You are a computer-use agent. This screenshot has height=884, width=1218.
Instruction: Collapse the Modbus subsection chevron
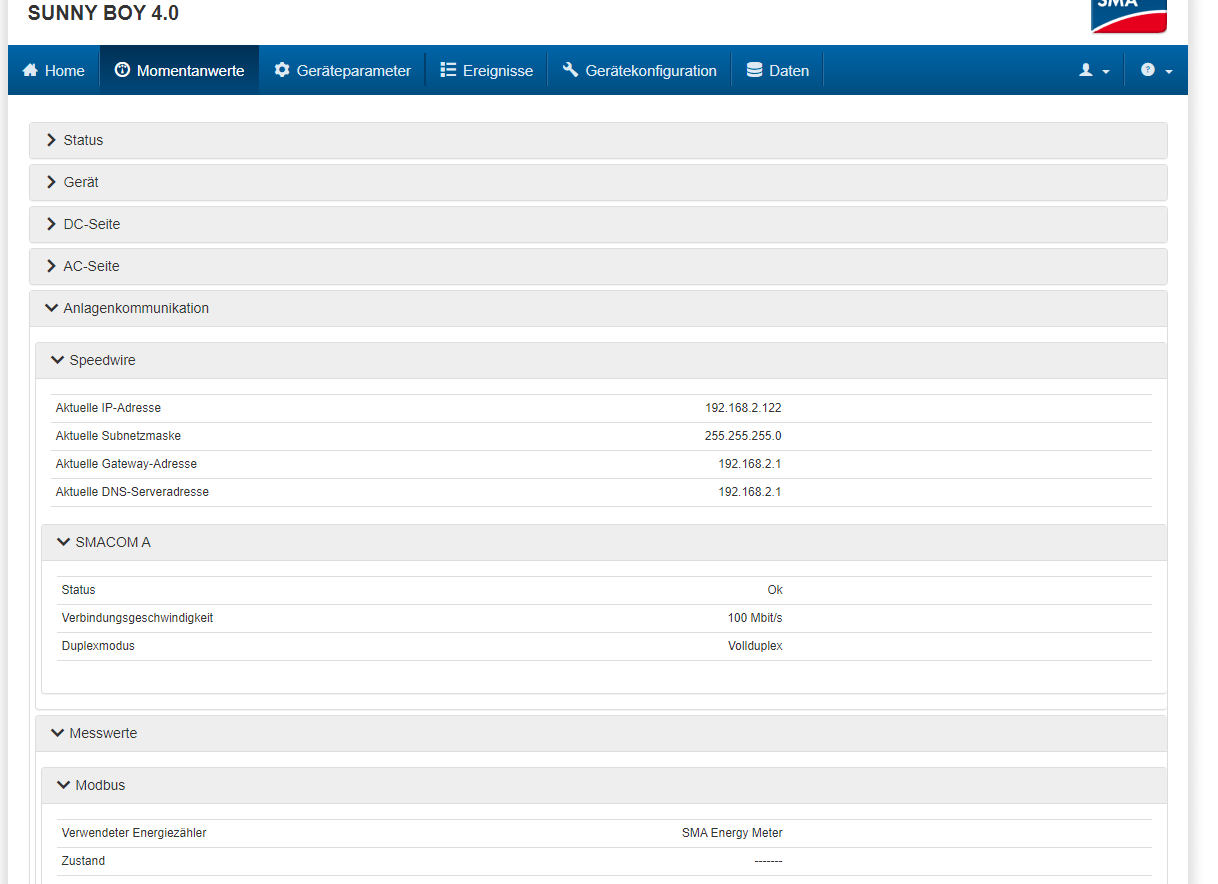[64, 785]
